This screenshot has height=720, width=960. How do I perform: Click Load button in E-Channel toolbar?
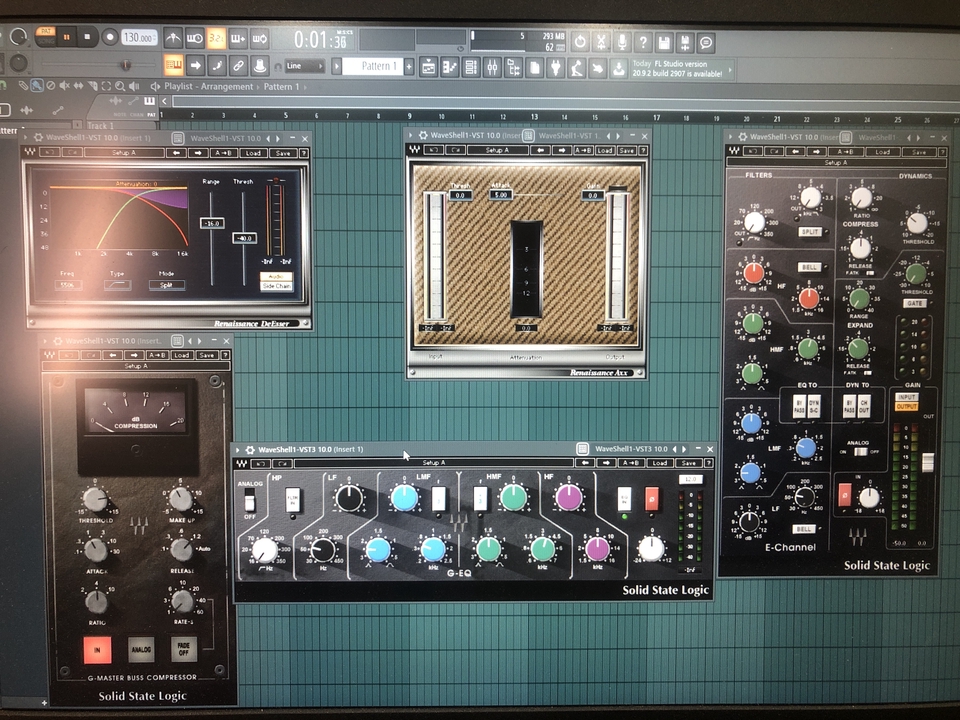[882, 152]
